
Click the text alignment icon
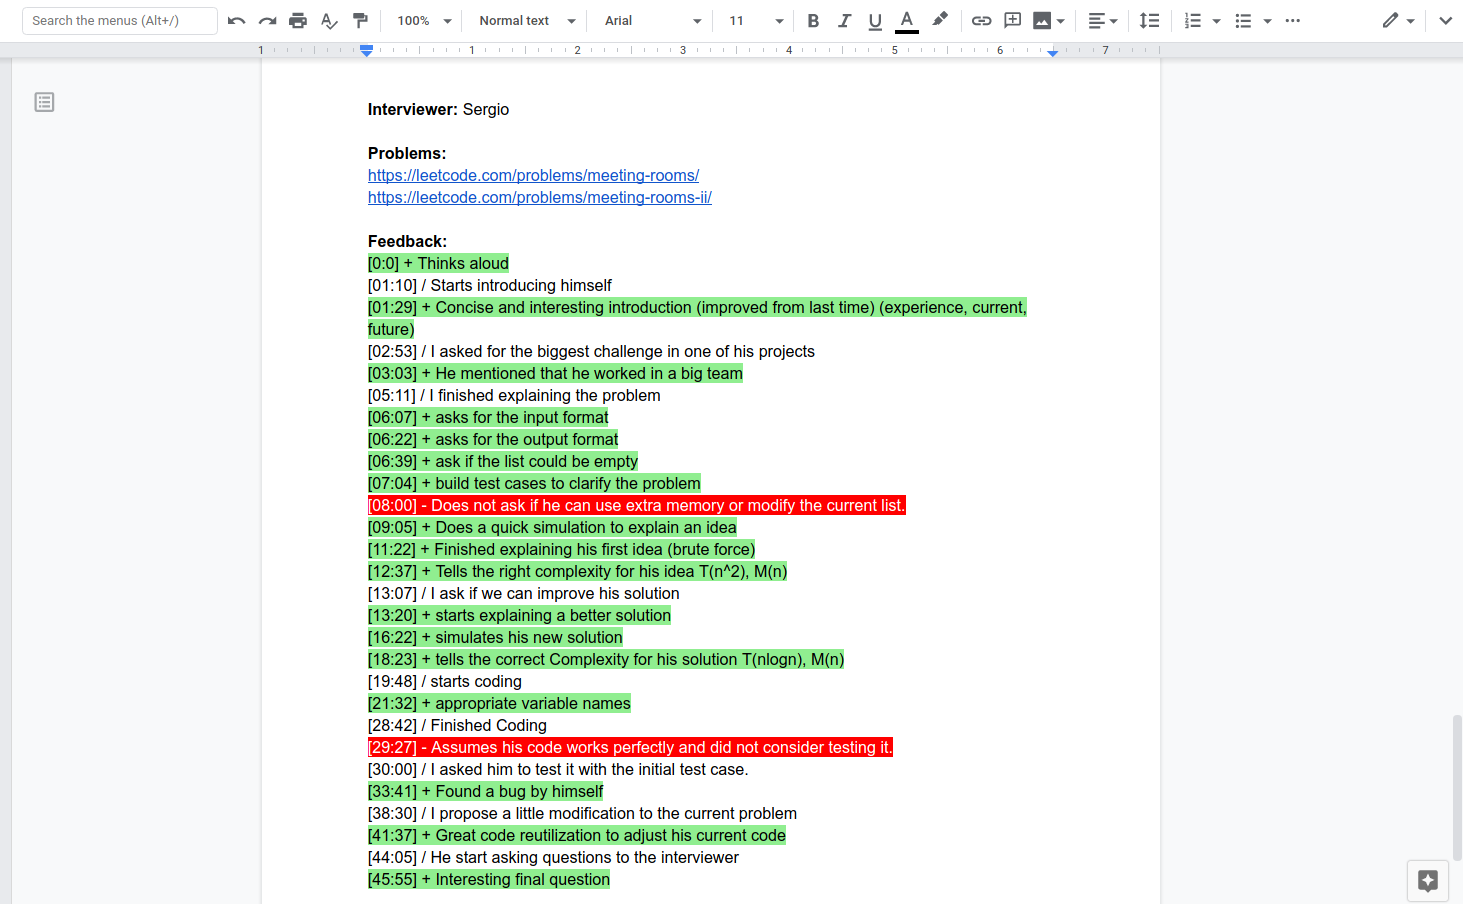(x=1097, y=21)
